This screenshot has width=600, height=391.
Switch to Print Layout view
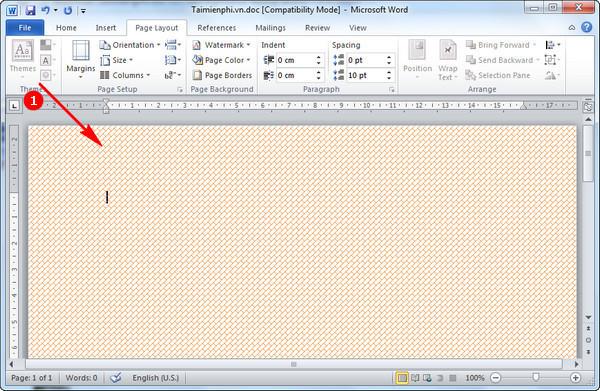(402, 378)
